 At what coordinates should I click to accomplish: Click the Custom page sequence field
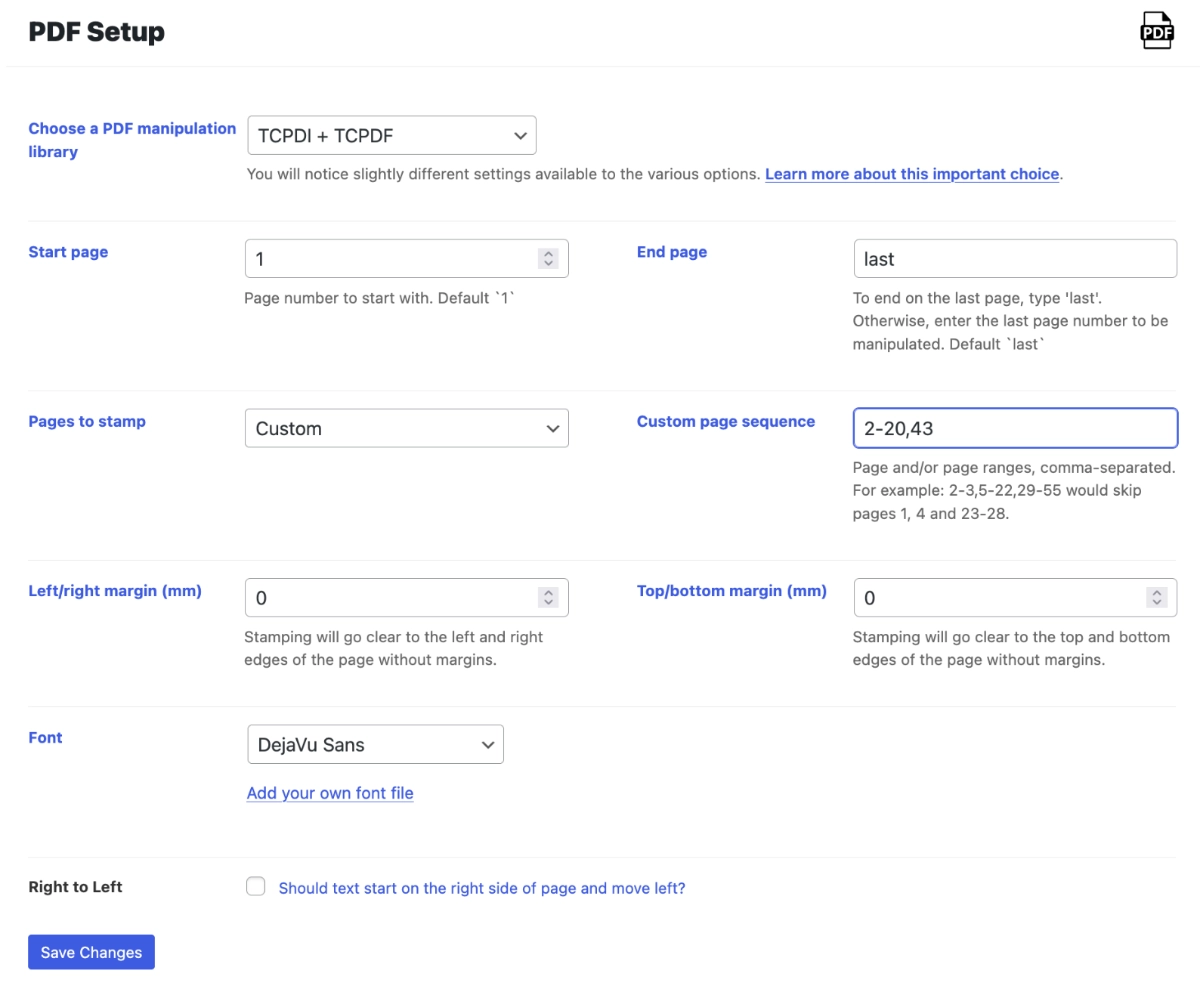[1014, 428]
